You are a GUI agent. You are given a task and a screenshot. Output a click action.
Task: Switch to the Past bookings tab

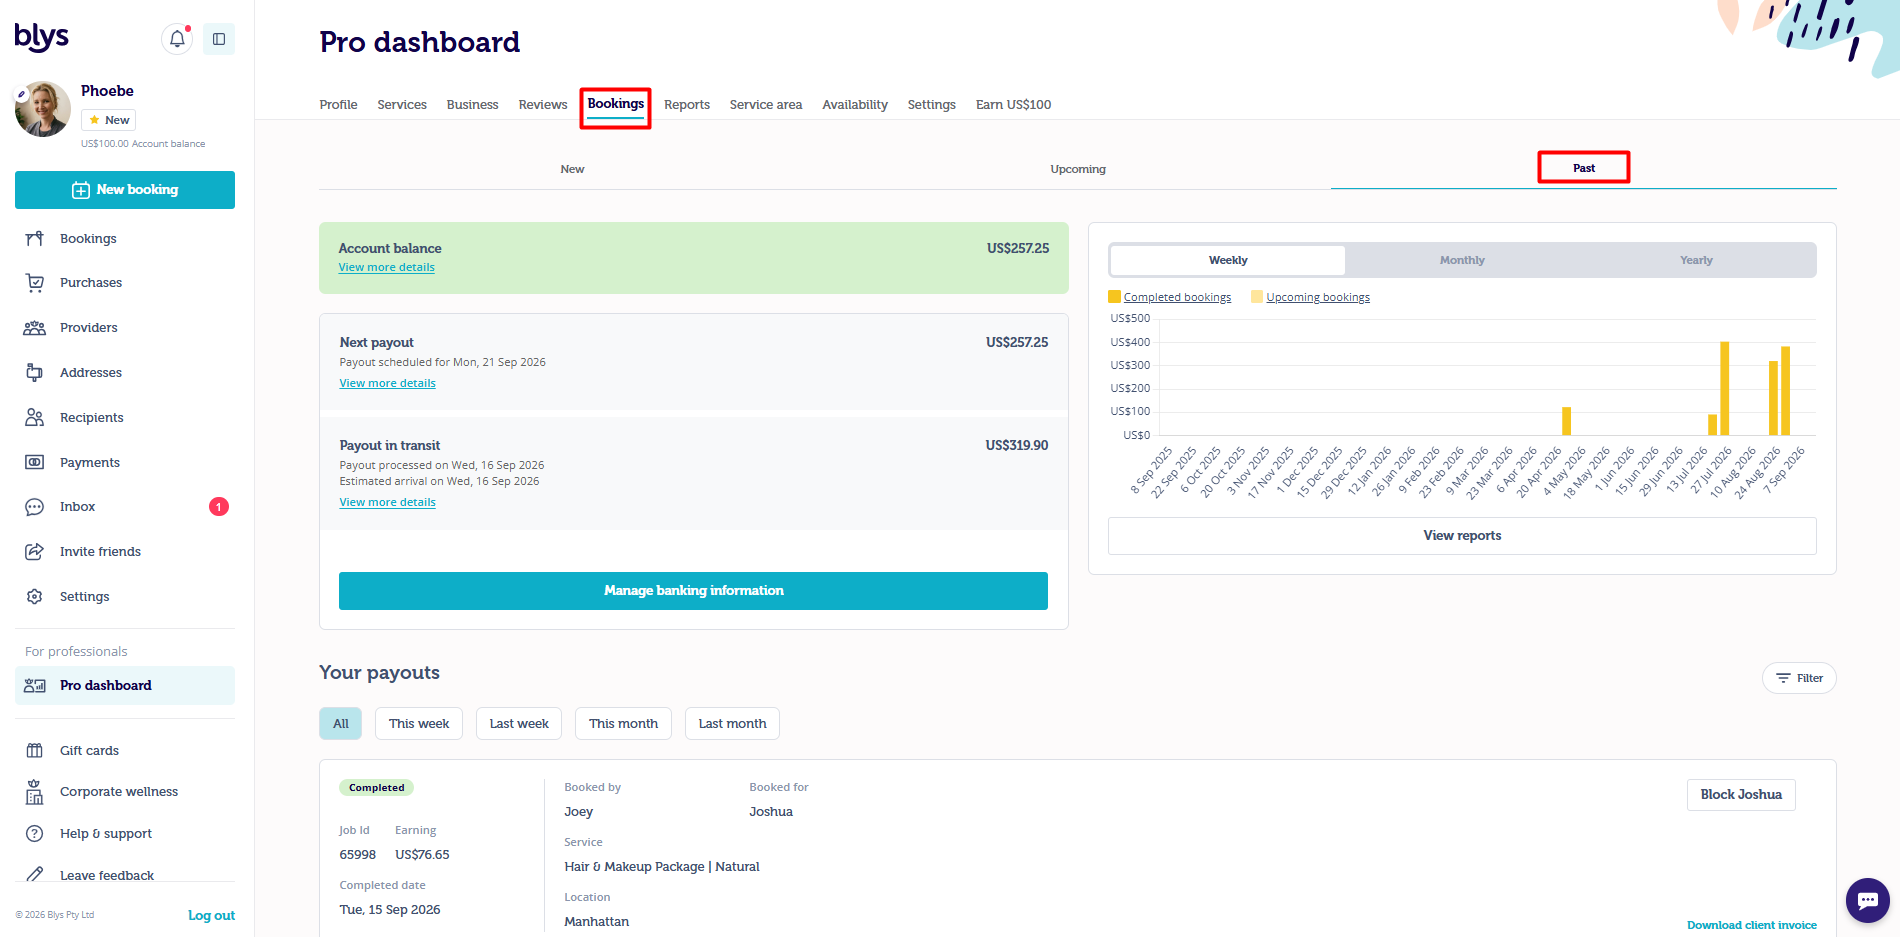pos(1584,168)
